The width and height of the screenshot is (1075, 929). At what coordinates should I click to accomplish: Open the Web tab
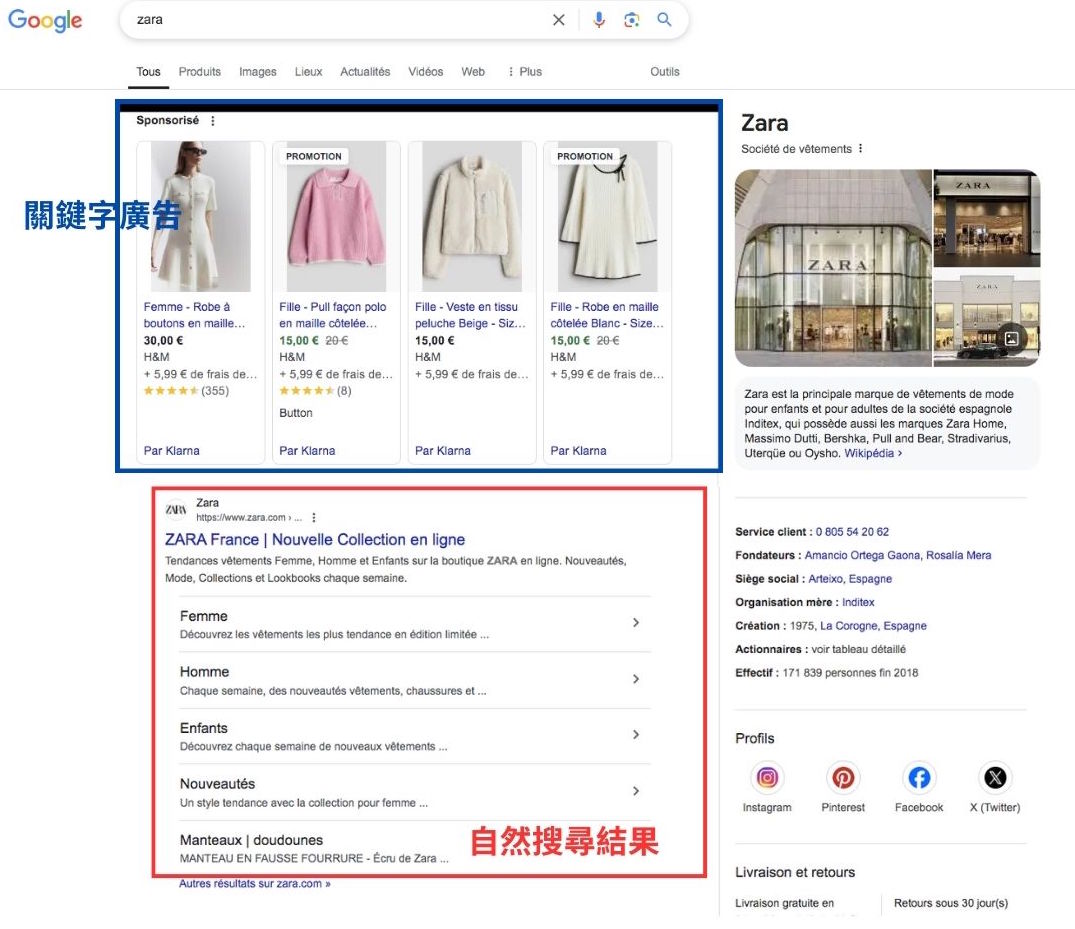pyautogui.click(x=473, y=72)
